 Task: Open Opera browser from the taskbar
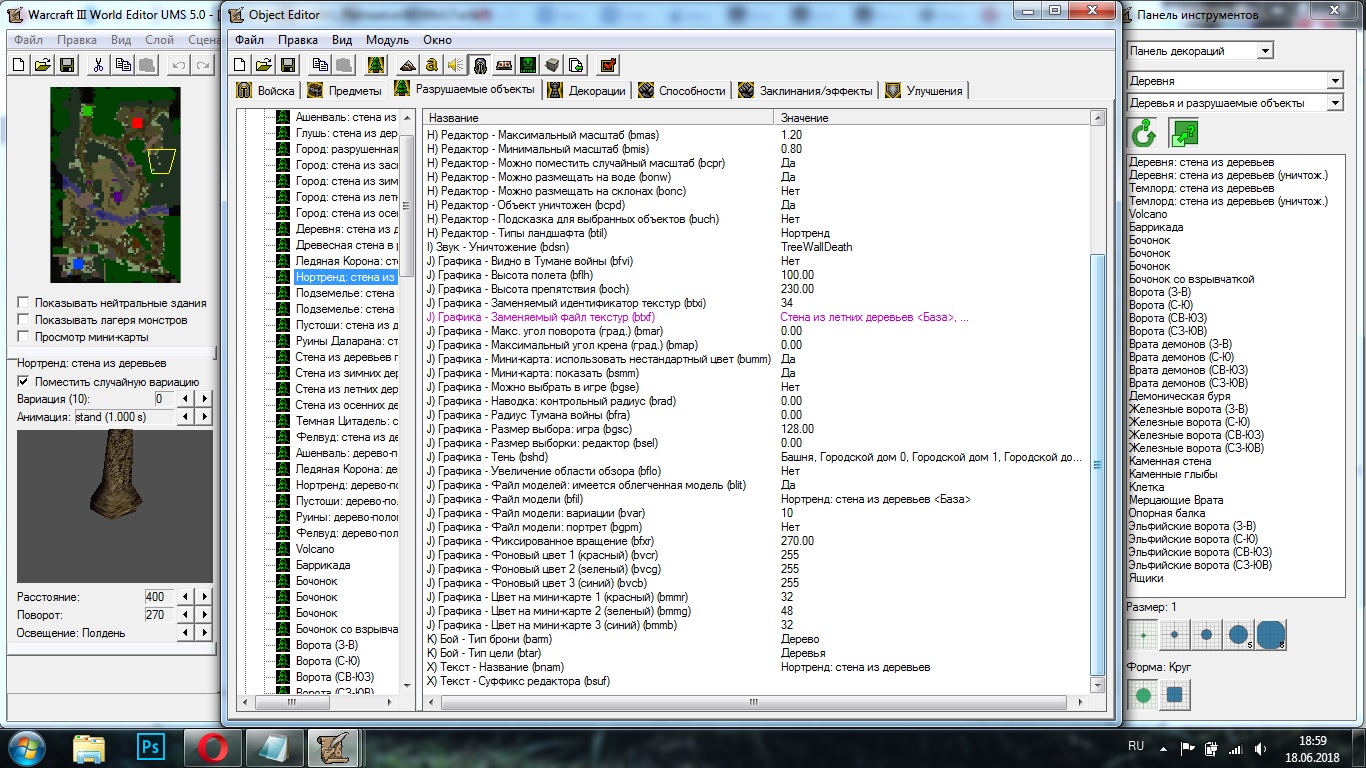[x=213, y=747]
